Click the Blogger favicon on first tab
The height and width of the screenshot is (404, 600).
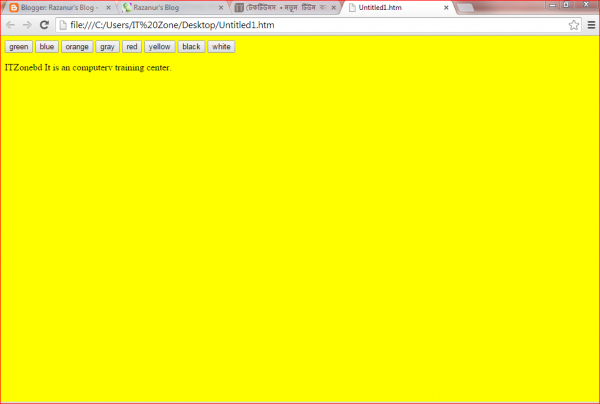[14, 8]
